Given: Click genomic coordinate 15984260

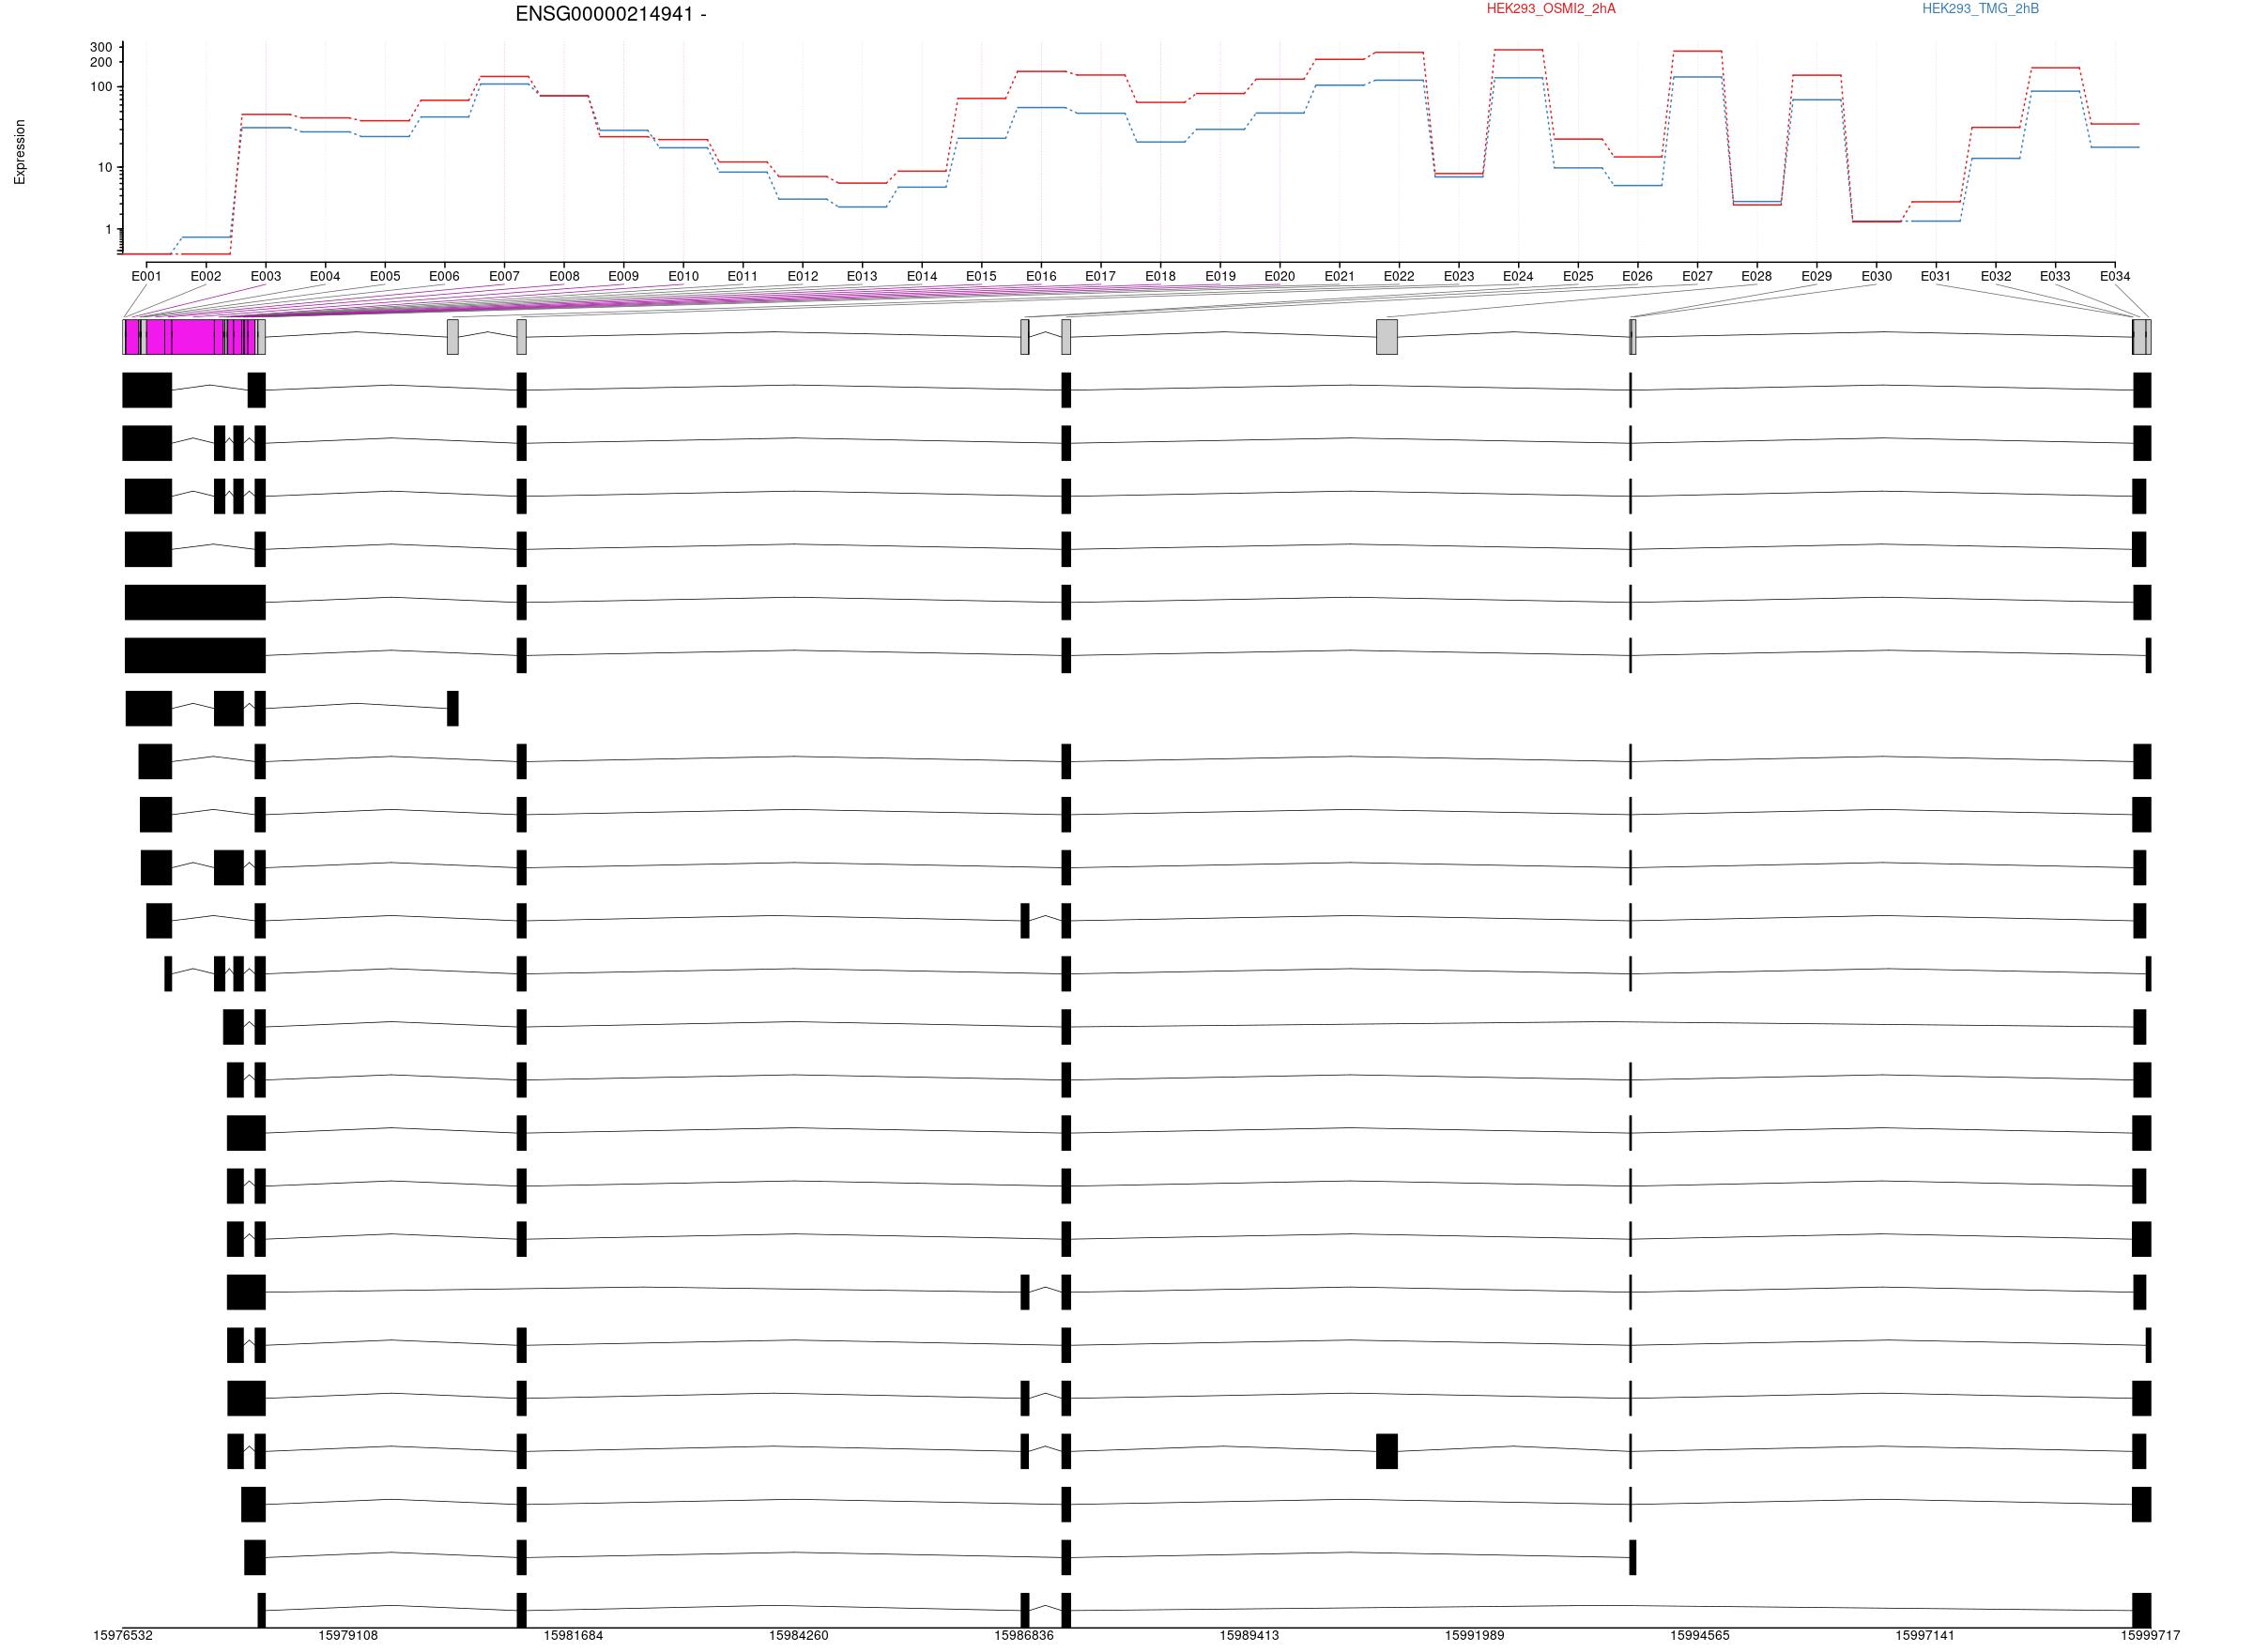Looking at the screenshot, I should 798,1636.
